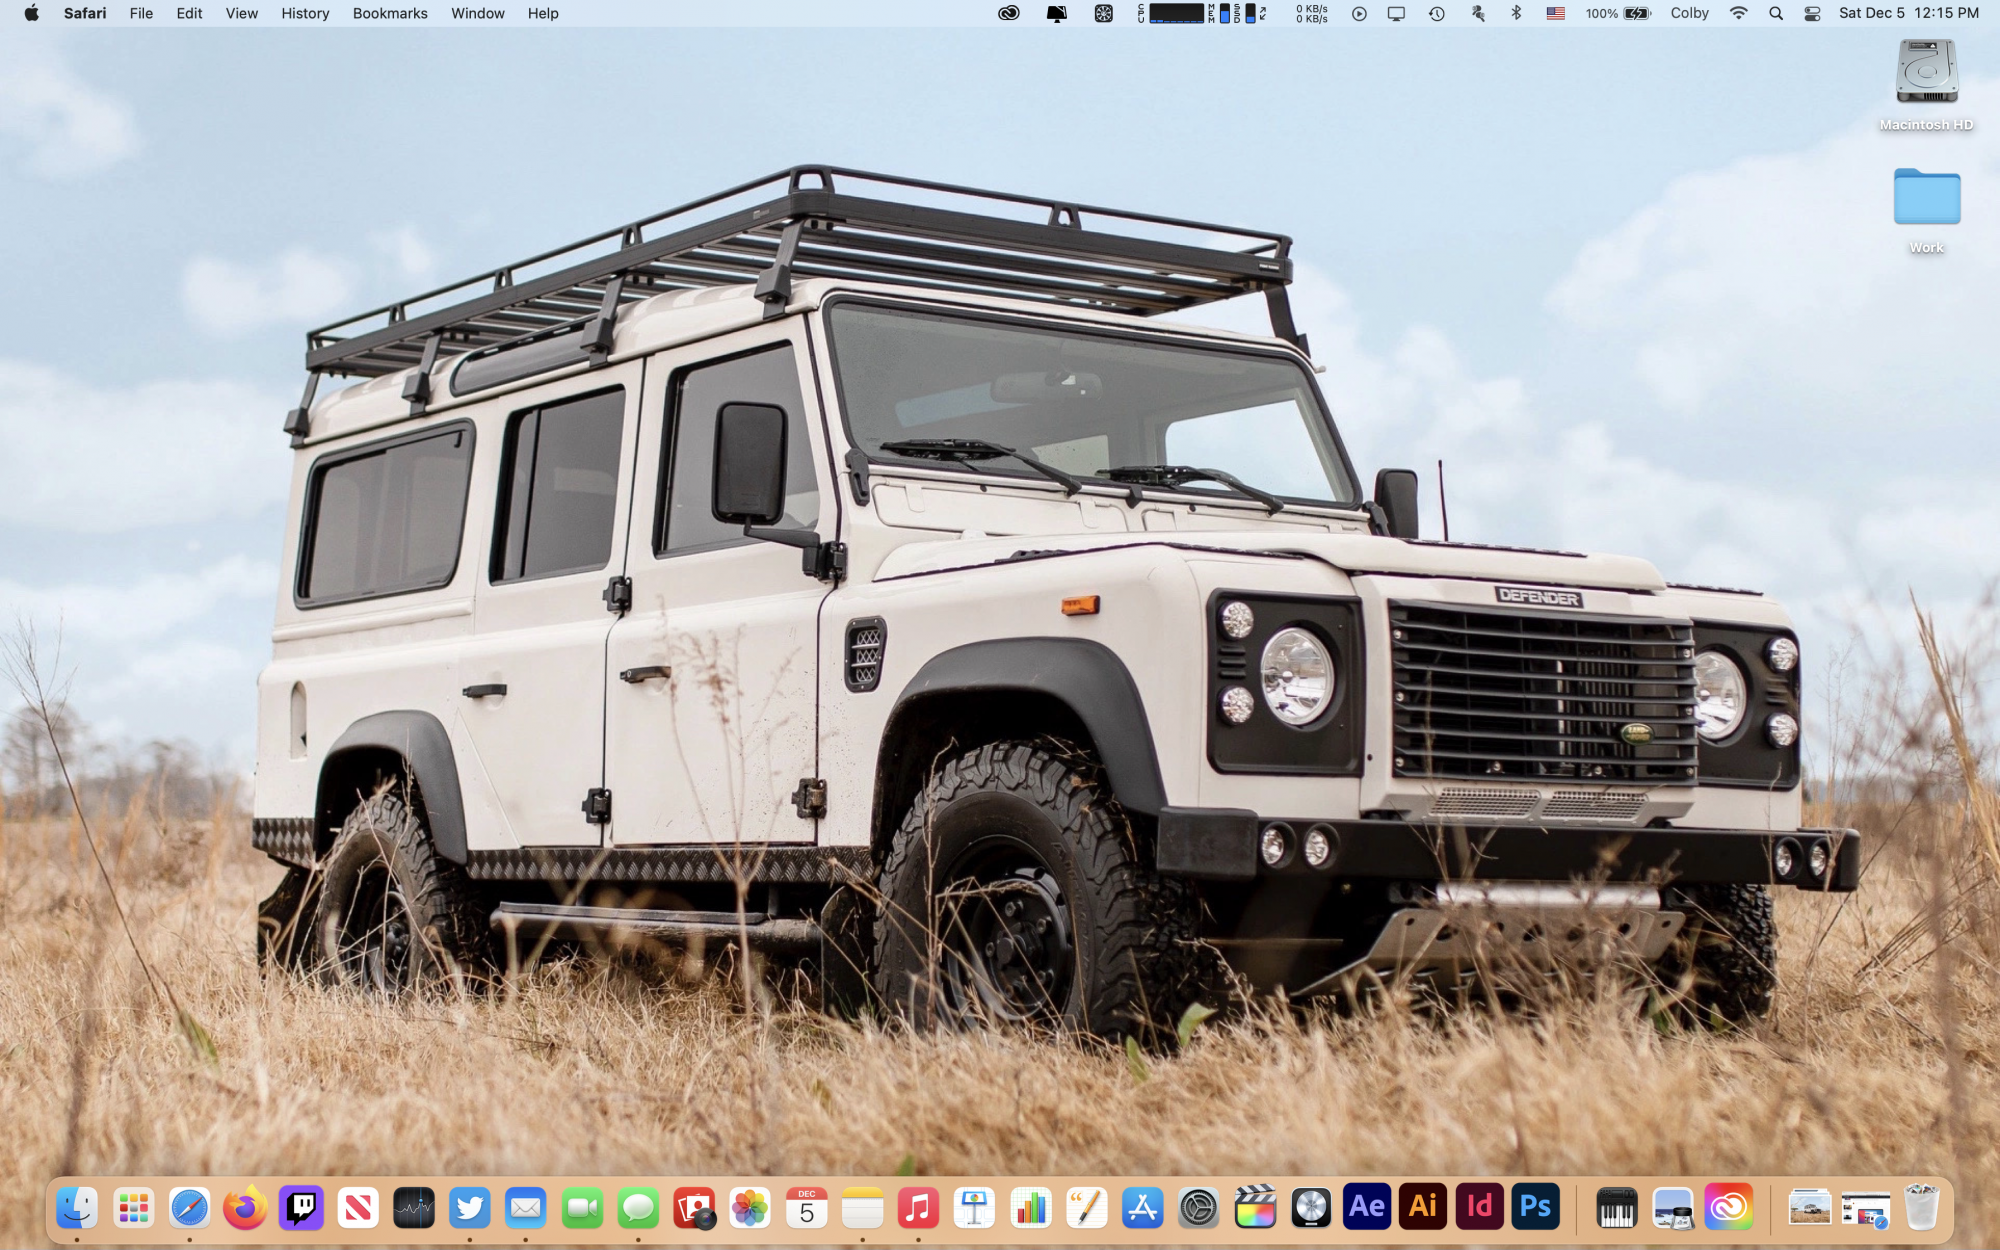Open Calendar showing Dec 5

pos(806,1208)
